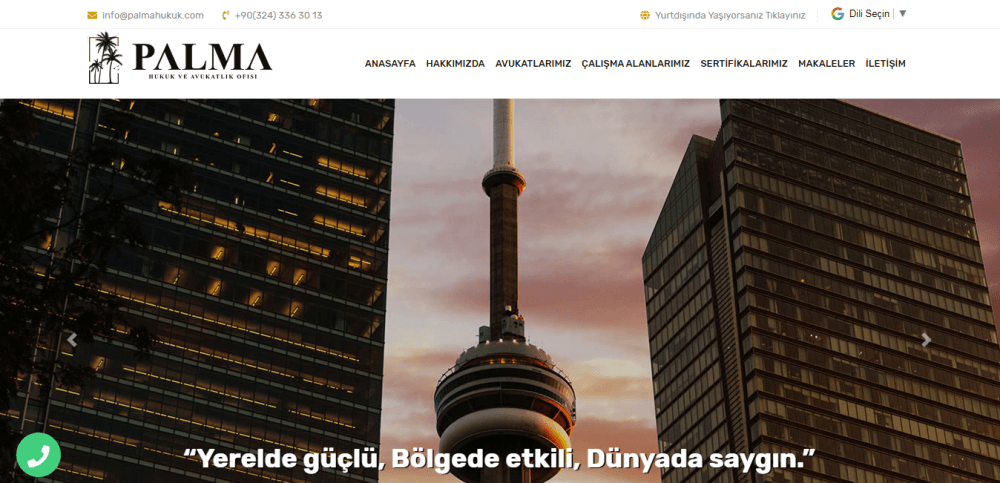Click the phone icon beside the number
This screenshot has width=1000, height=483.
pos(226,15)
